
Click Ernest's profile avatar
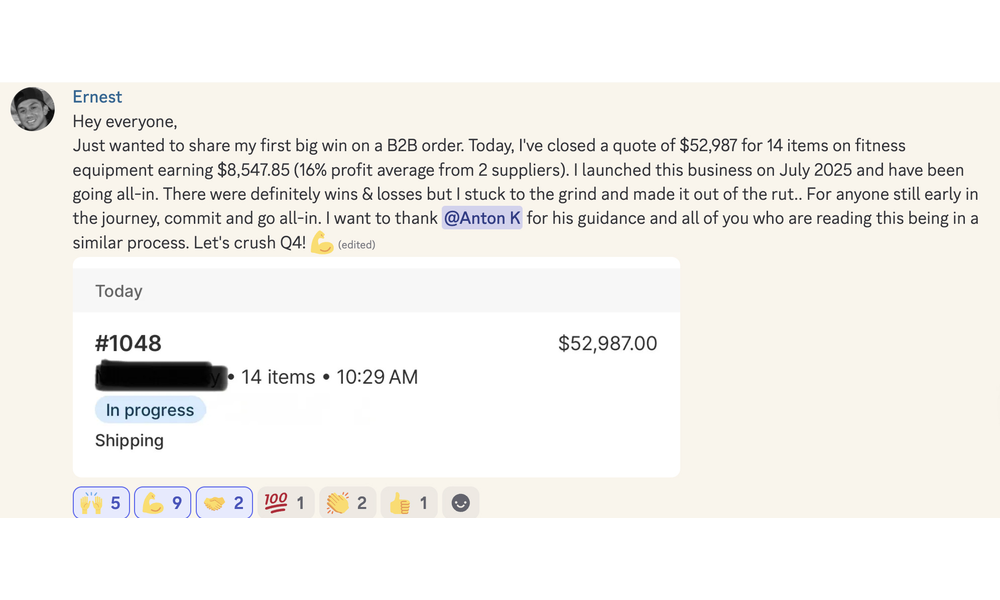click(31, 109)
